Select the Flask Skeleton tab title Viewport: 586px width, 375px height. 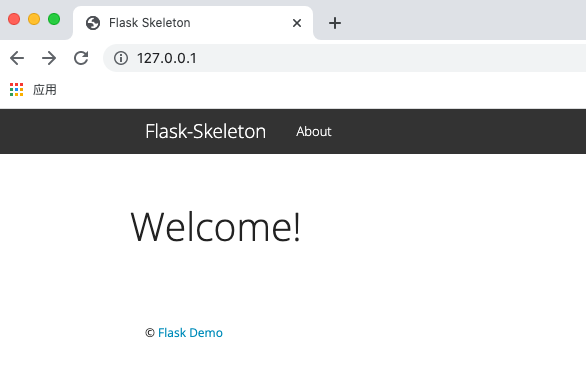pyautogui.click(x=149, y=23)
